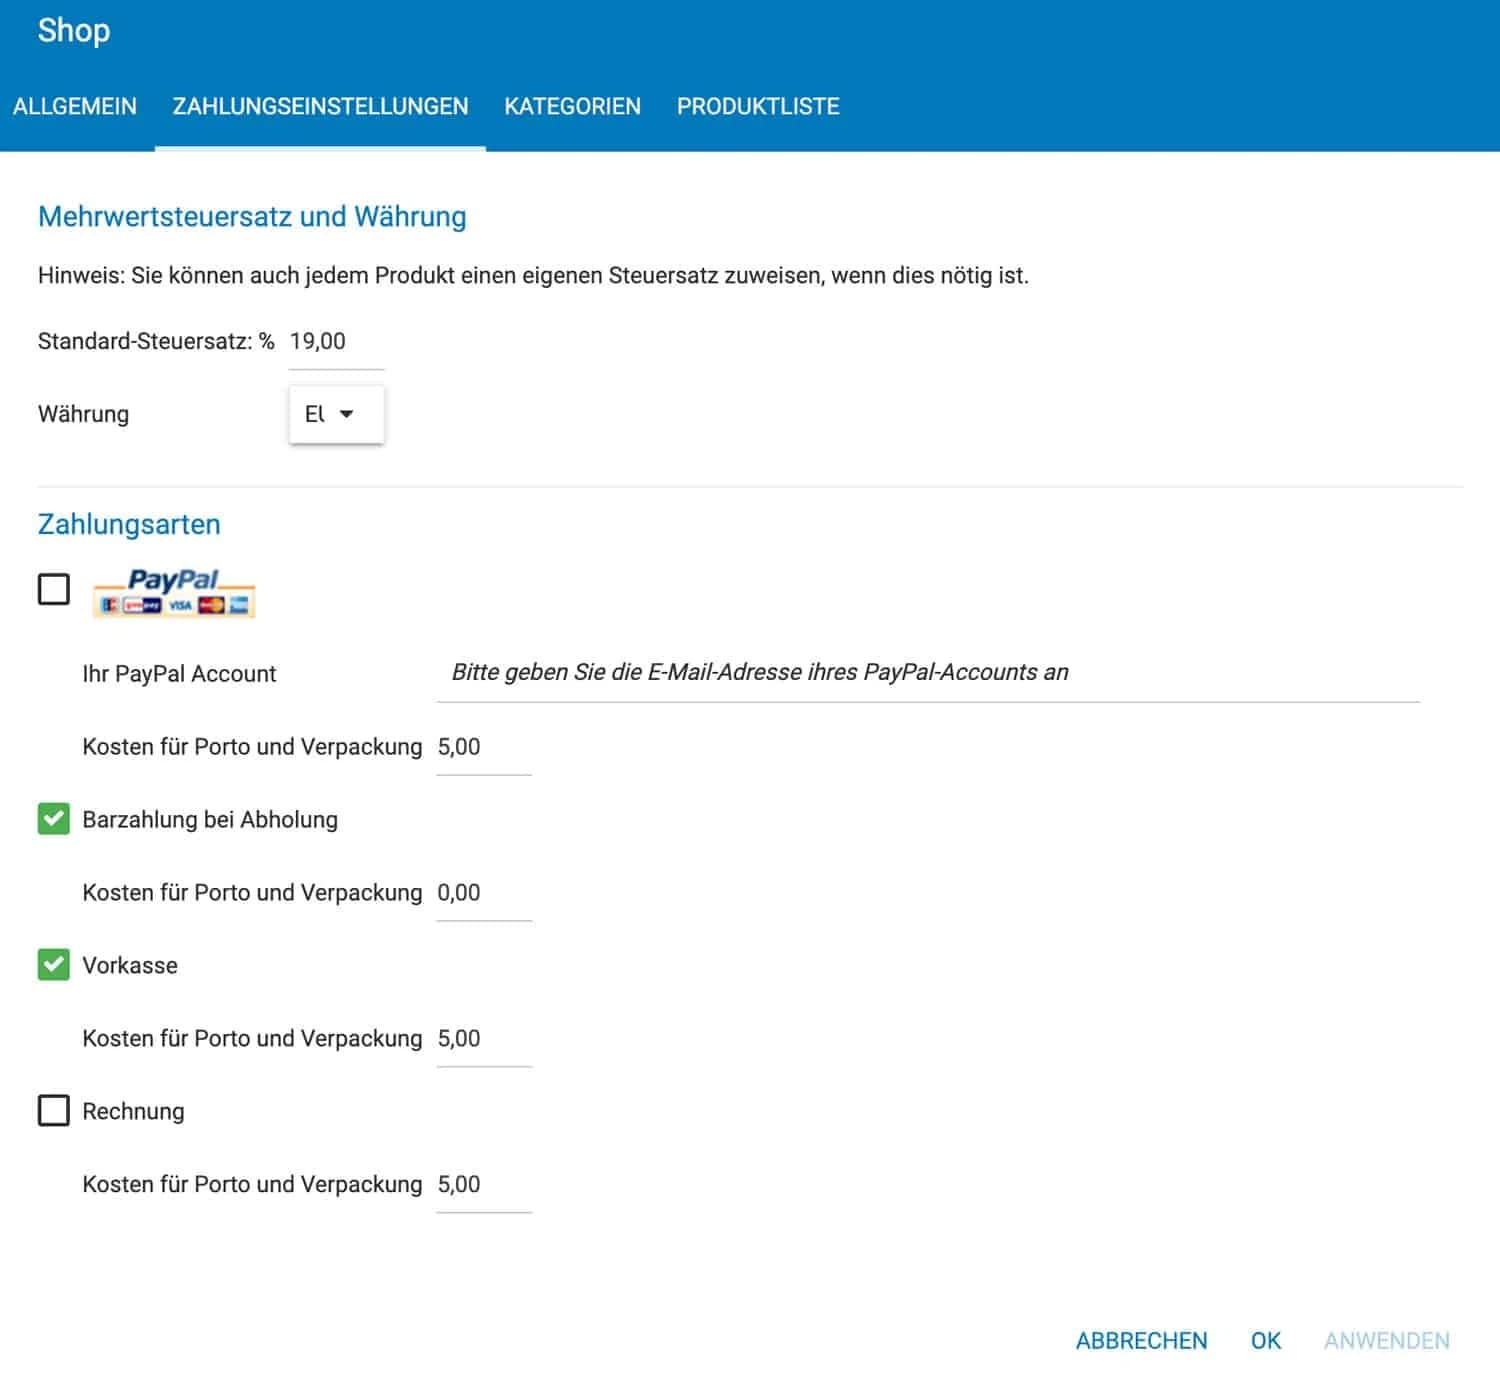Edit Barzahlung Porto und Verpackung cost

tap(483, 893)
